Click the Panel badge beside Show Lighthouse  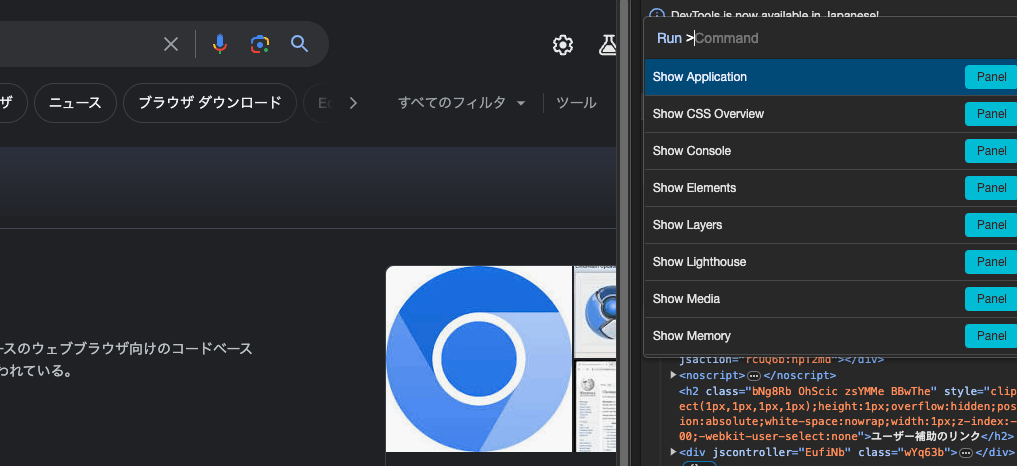[991, 262]
